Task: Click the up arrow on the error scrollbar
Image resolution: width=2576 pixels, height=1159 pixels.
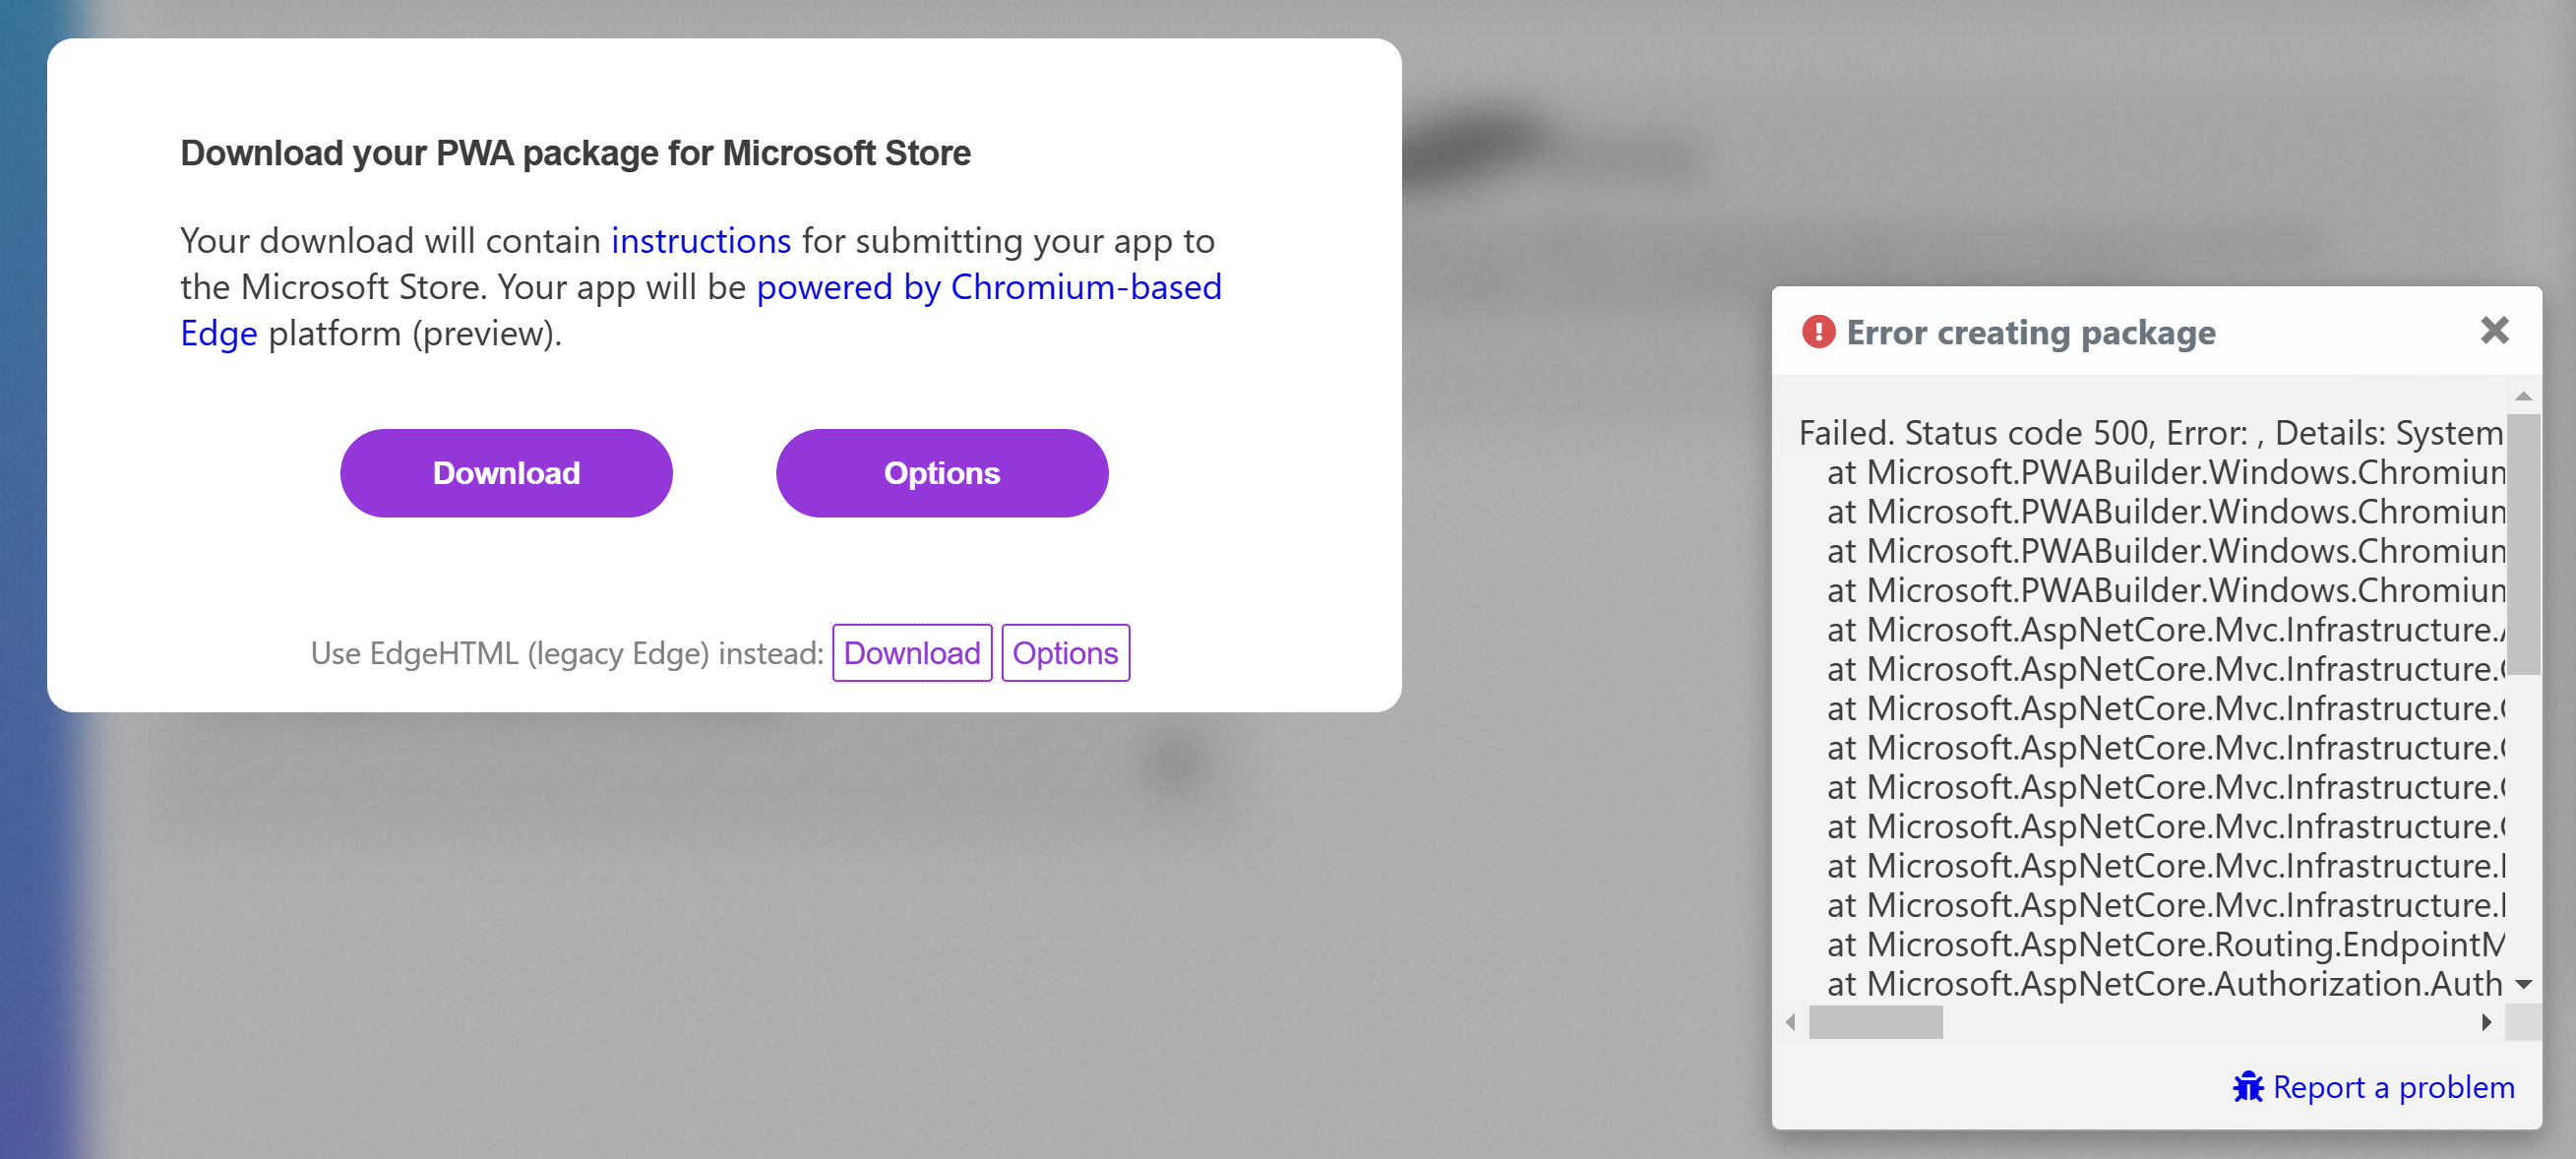Action: tap(2524, 397)
